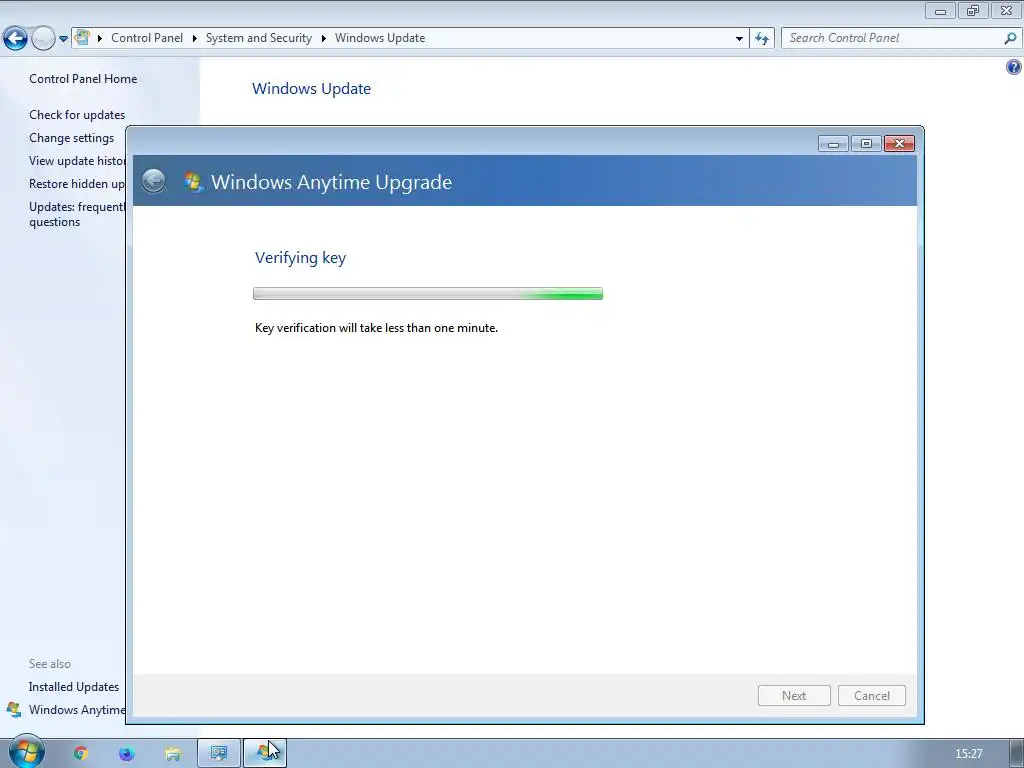The width and height of the screenshot is (1024, 768).
Task: Click the Windows Update heading
Action: point(312,88)
